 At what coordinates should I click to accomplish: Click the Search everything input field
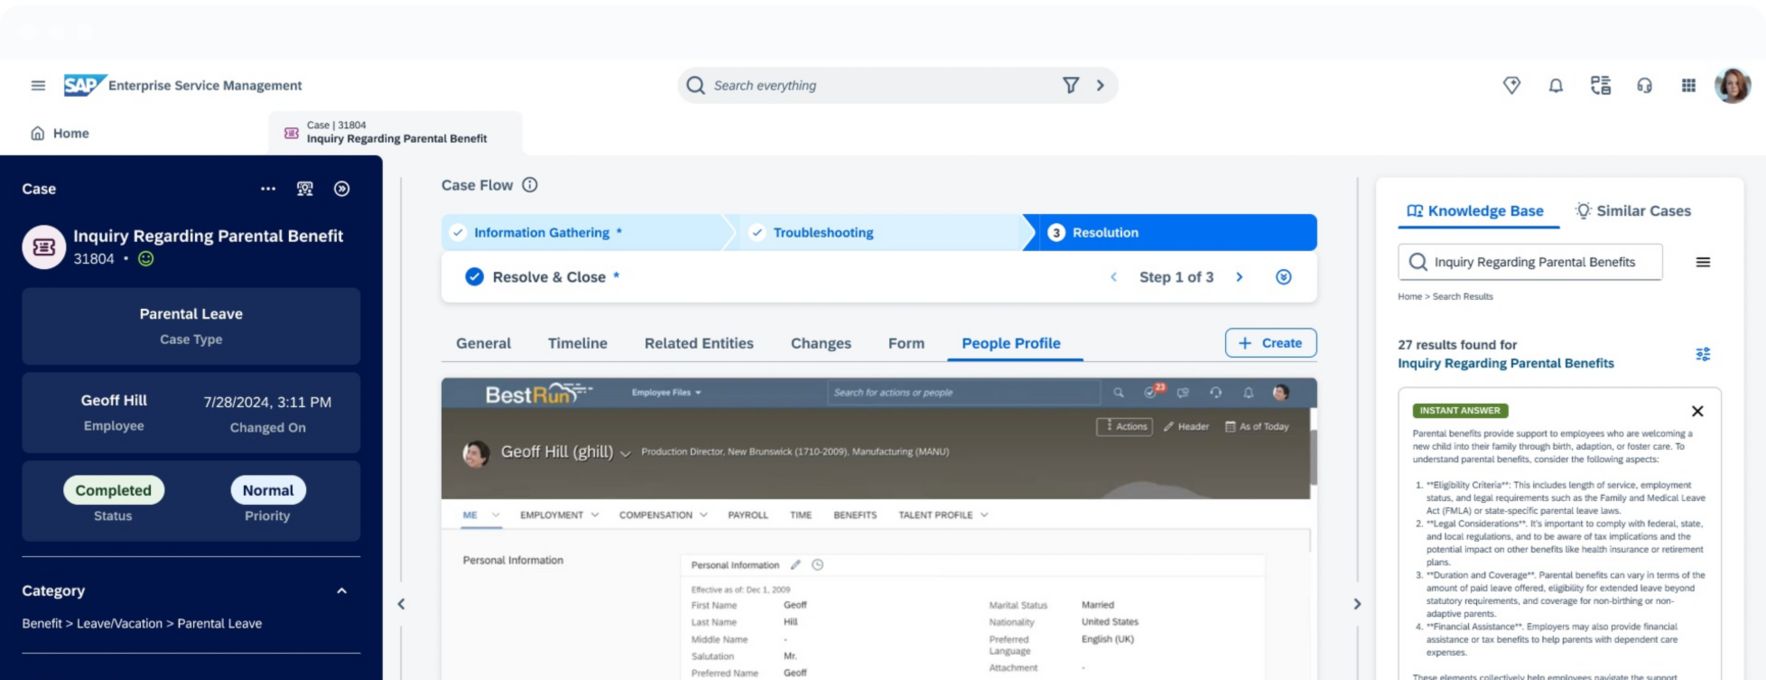click(x=880, y=86)
